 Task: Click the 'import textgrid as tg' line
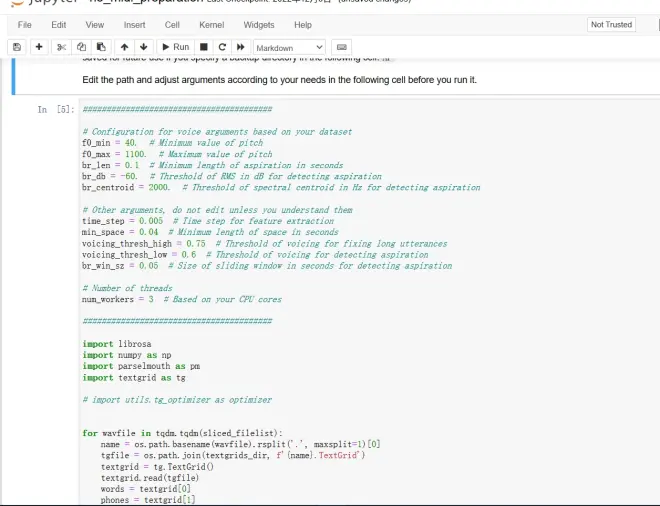(134, 378)
